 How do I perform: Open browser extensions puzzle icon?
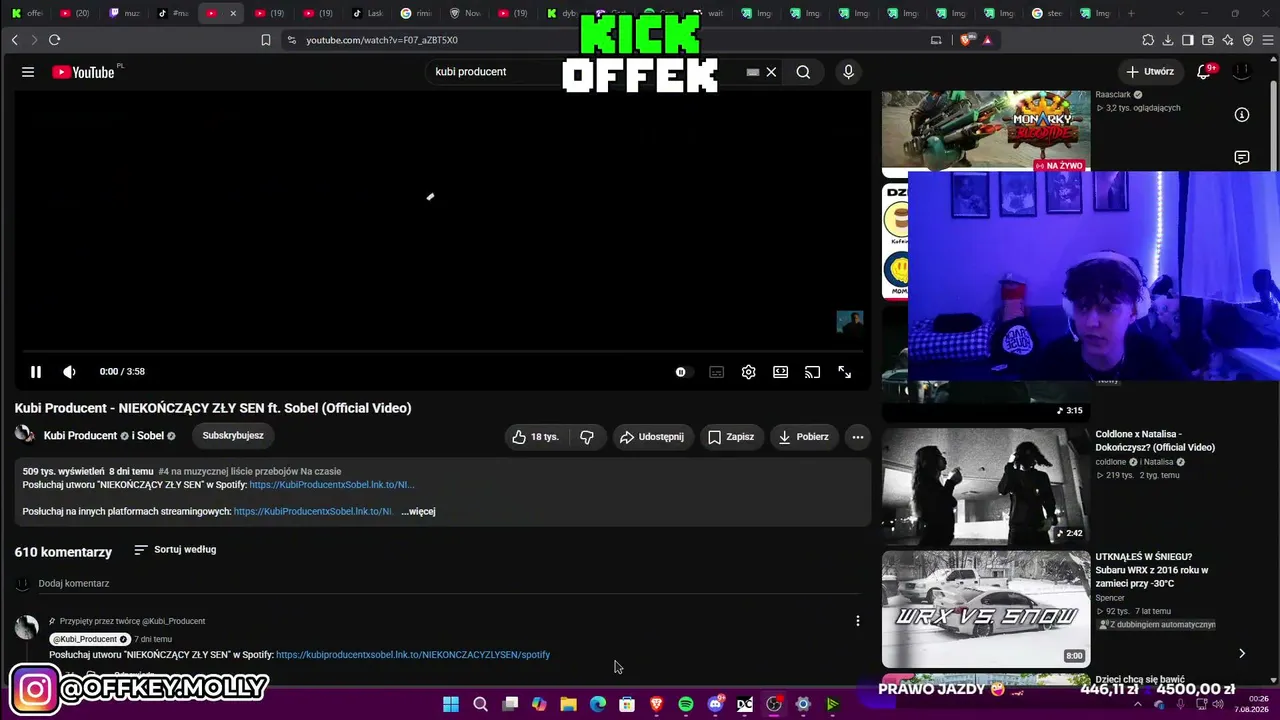coord(1148,40)
